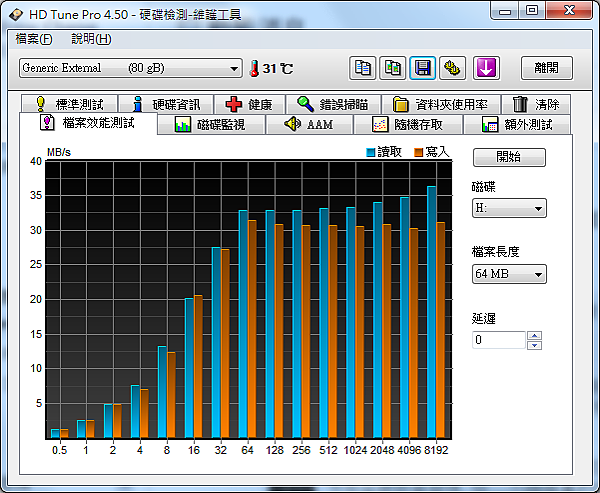Decrease 延遲 value with down arrow

pos(534,345)
